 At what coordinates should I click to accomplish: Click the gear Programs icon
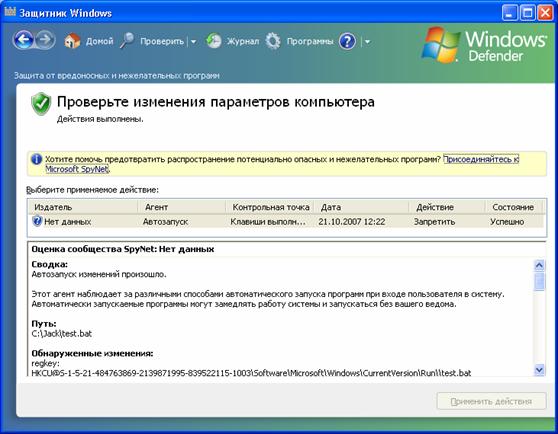tap(273, 41)
